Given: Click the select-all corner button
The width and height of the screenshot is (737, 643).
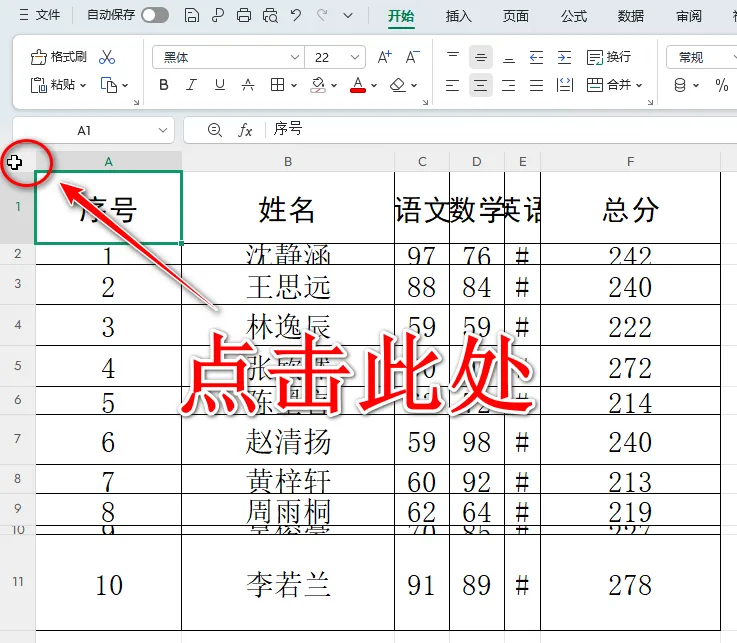Looking at the screenshot, I should [x=18, y=162].
